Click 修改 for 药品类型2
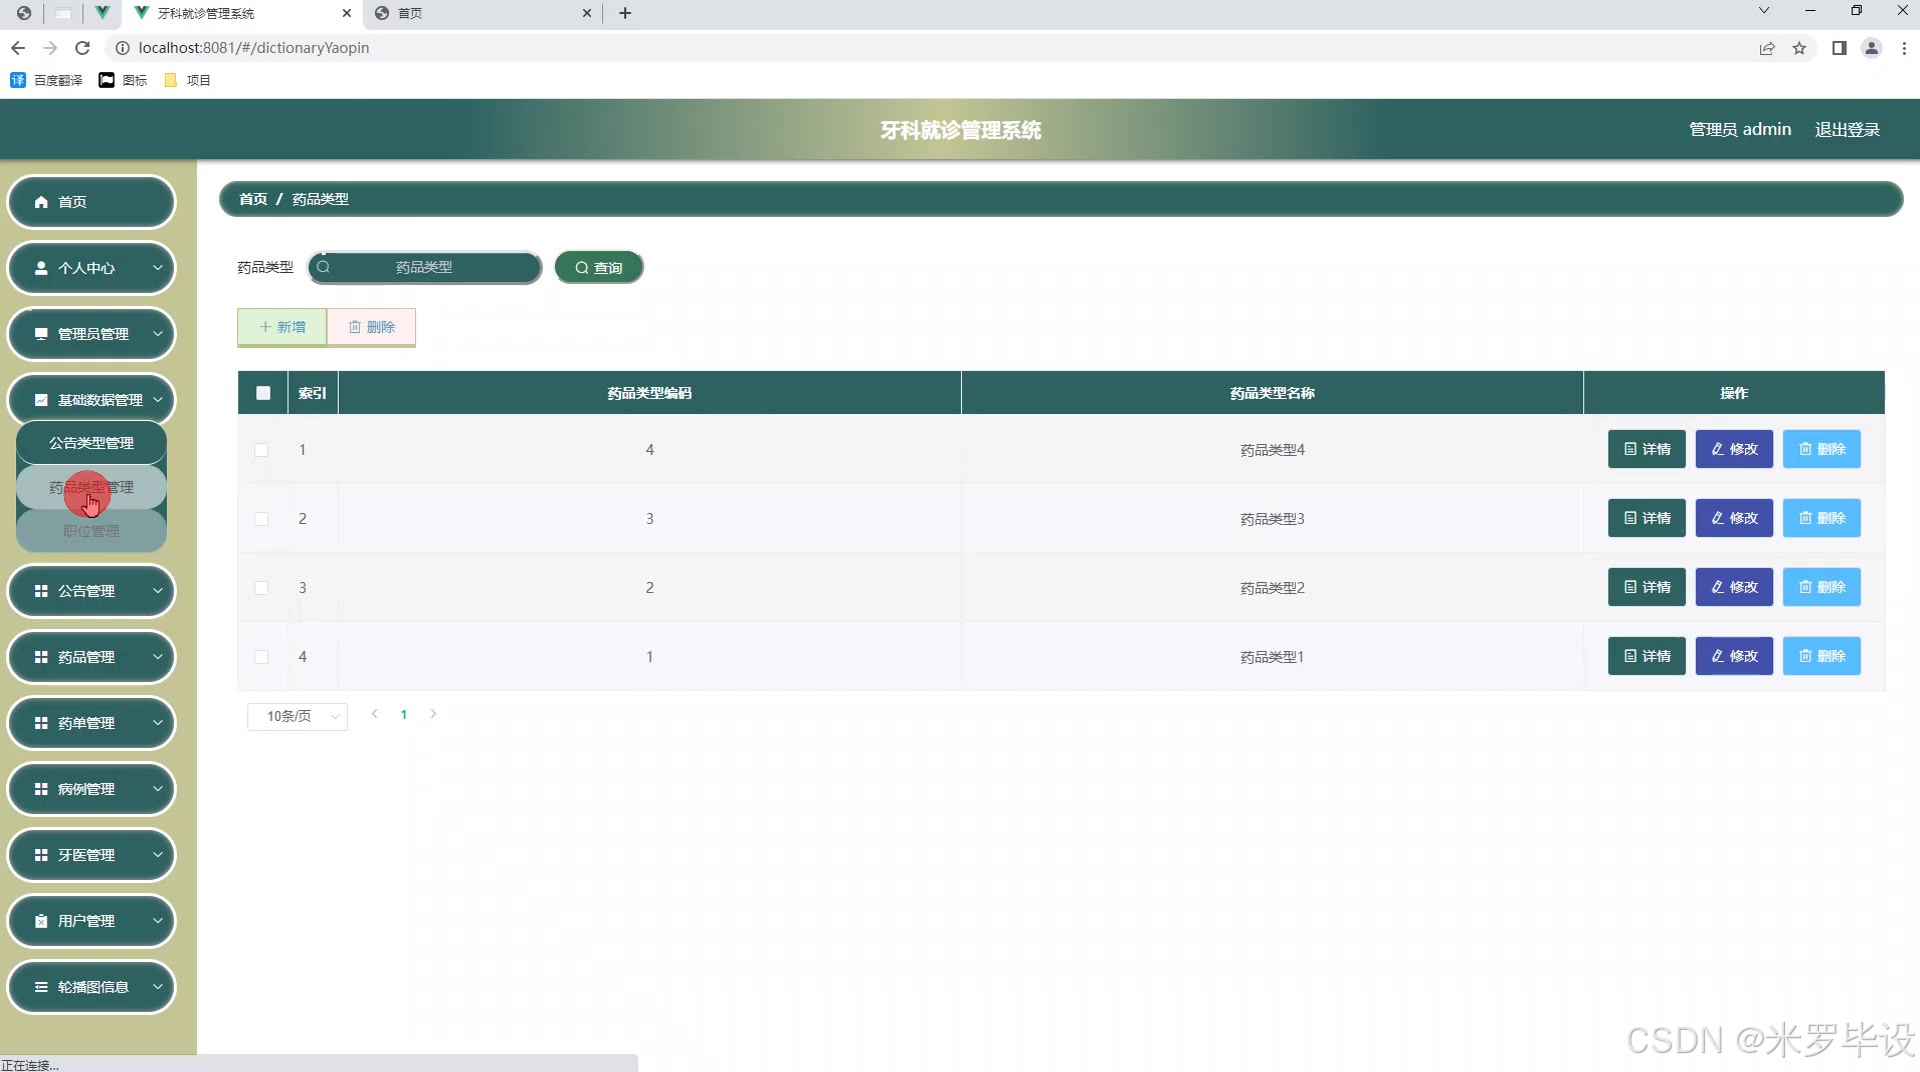1920x1072 pixels. coord(1734,587)
